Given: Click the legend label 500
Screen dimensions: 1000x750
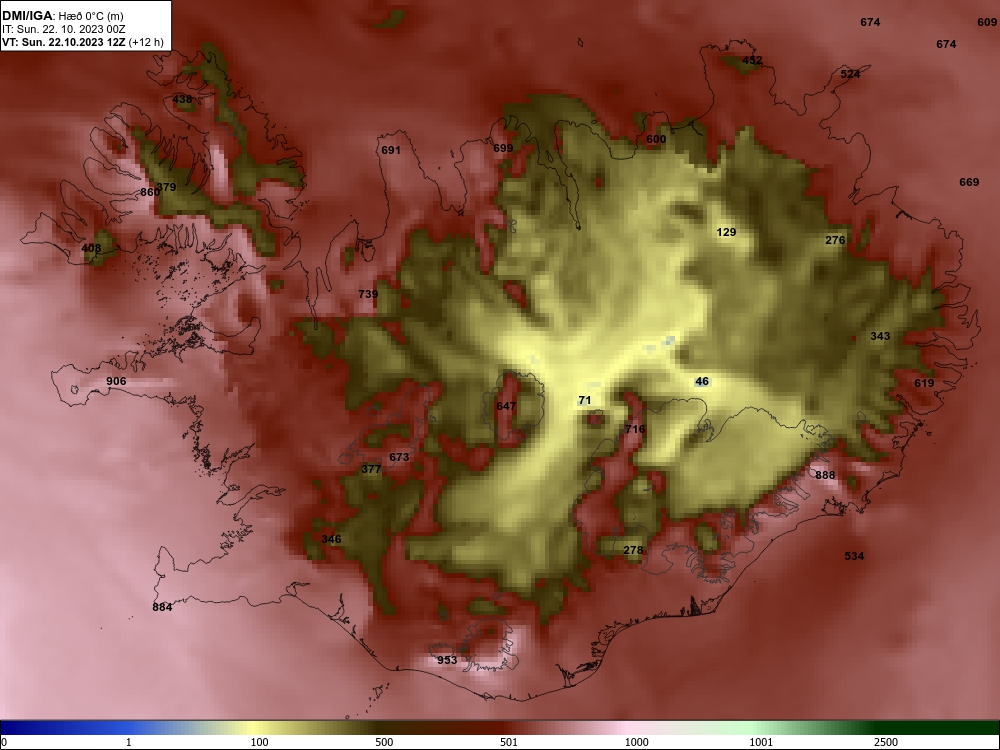Looking at the screenshot, I should (x=385, y=742).
